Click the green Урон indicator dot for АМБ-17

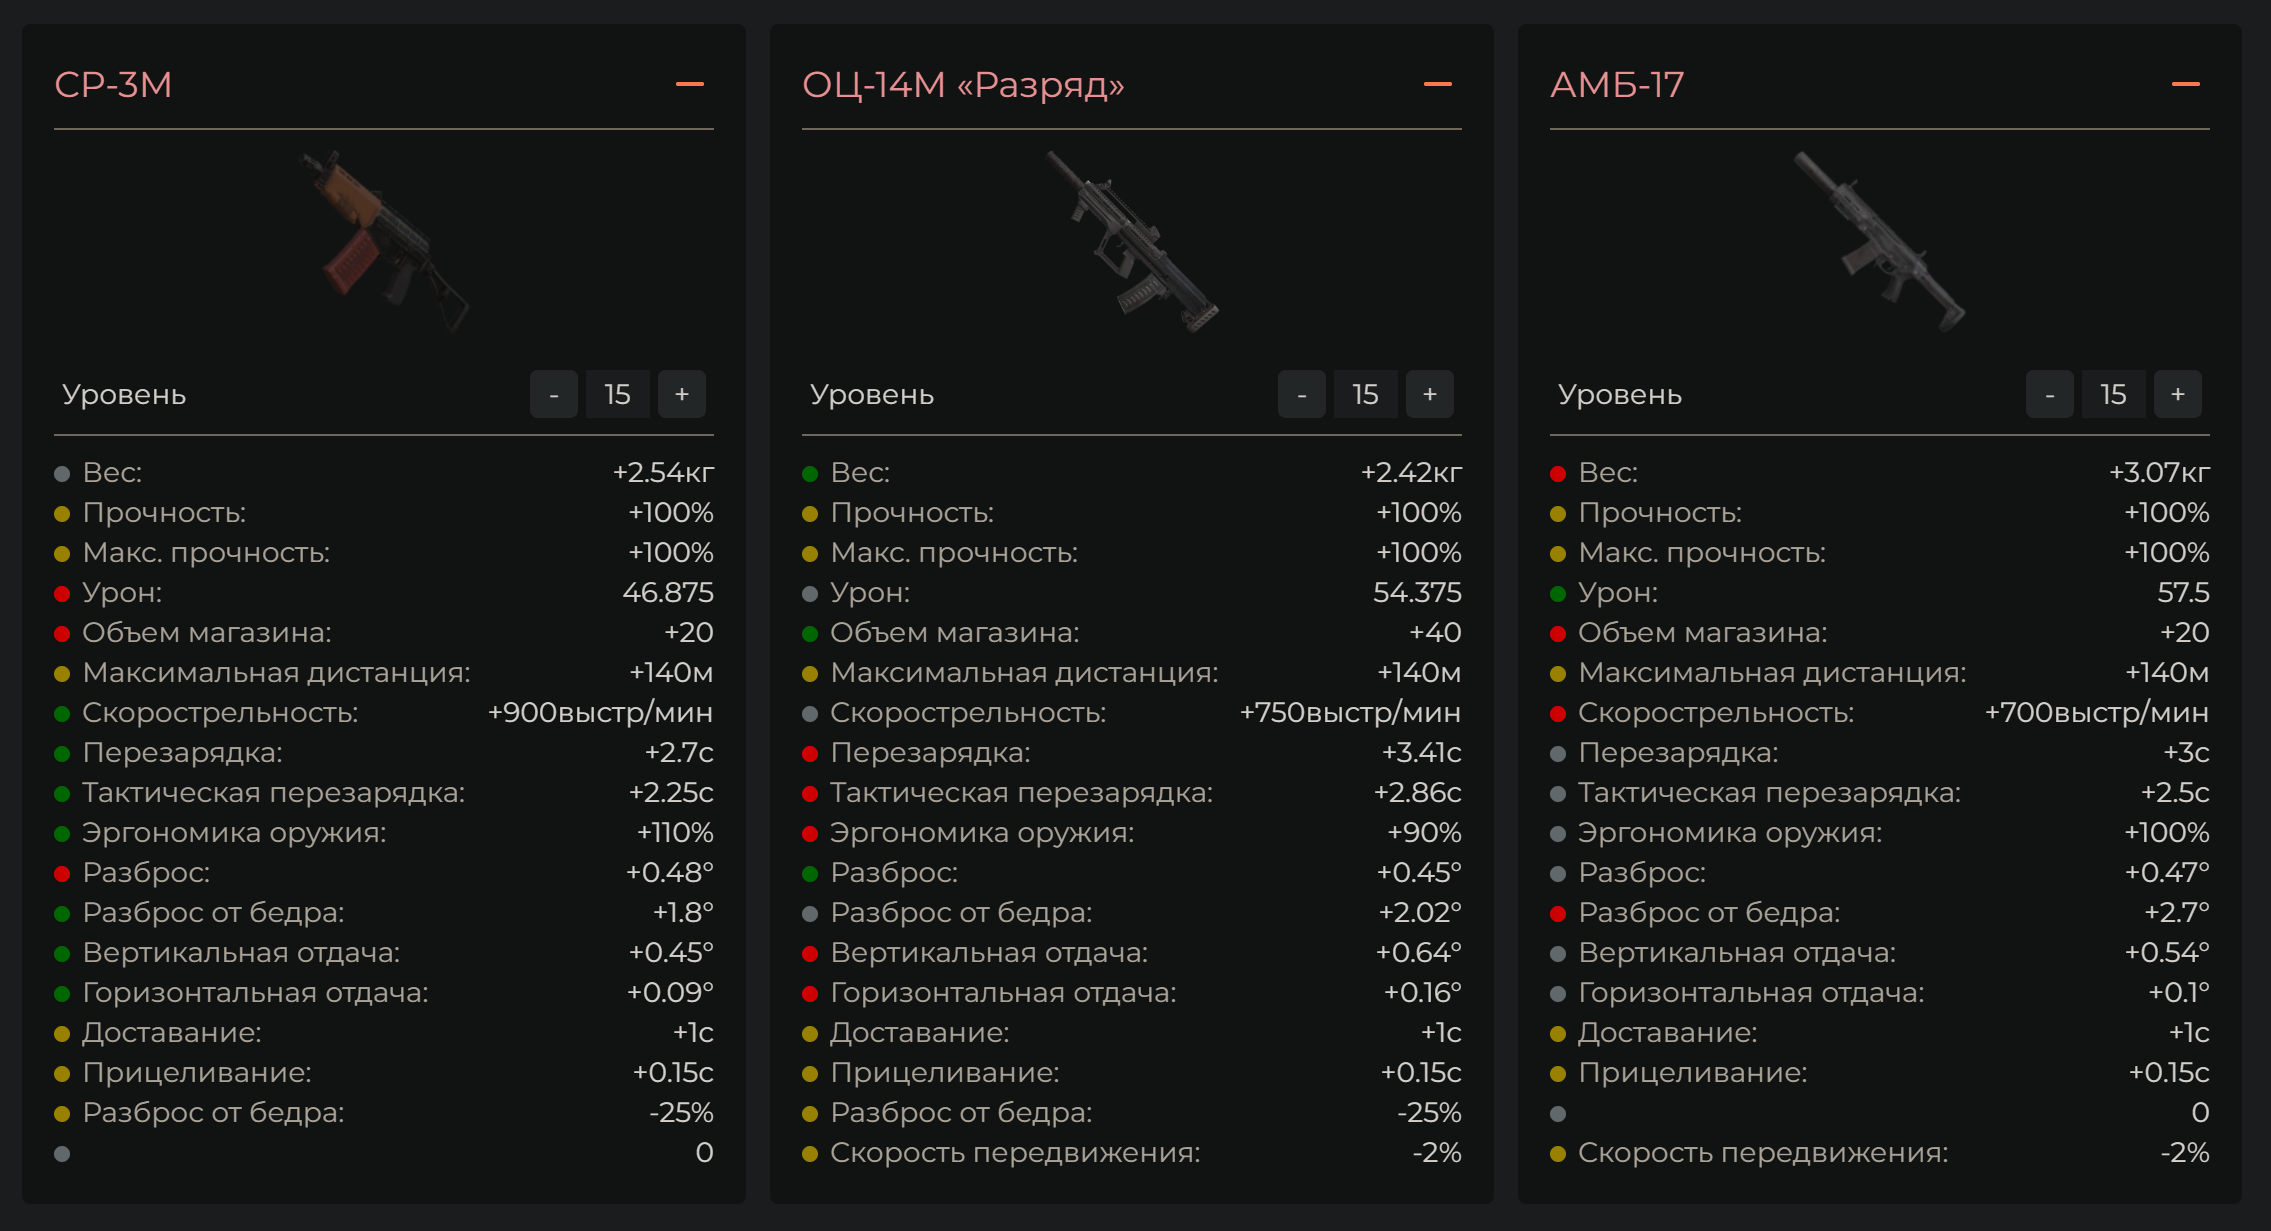coord(1558,594)
